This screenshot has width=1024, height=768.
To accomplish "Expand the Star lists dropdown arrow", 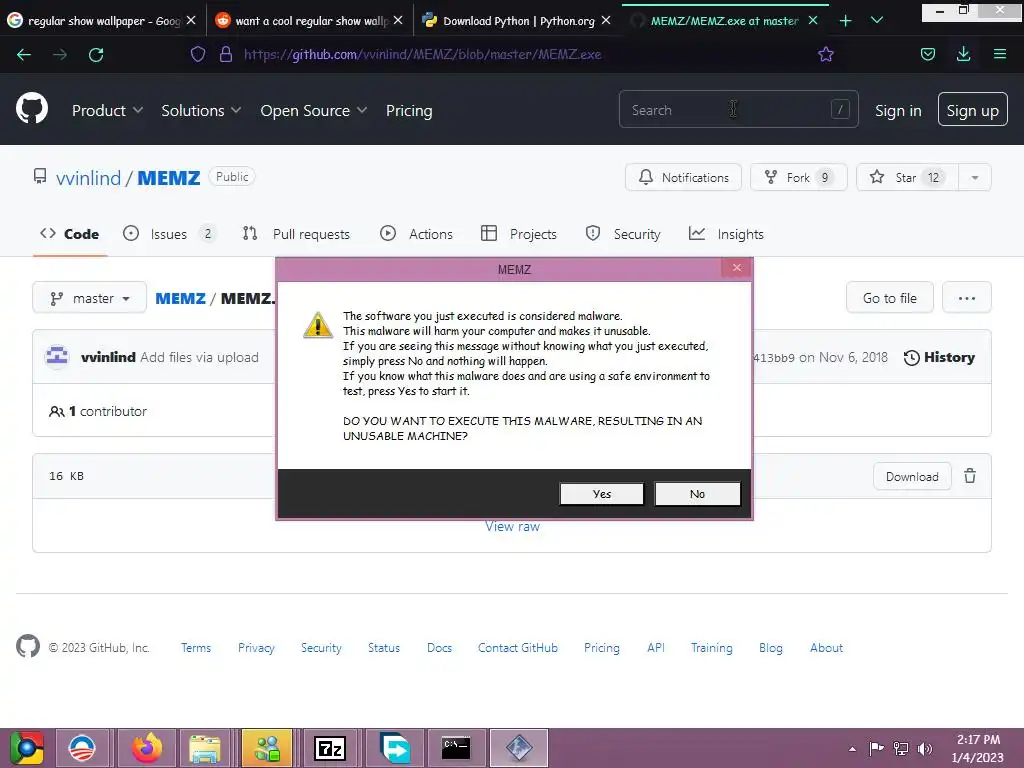I will 974,178.
